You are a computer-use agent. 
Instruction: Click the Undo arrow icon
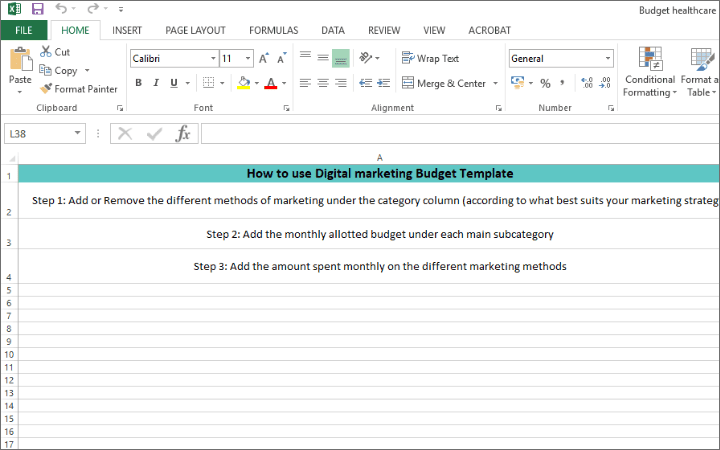[x=62, y=9]
